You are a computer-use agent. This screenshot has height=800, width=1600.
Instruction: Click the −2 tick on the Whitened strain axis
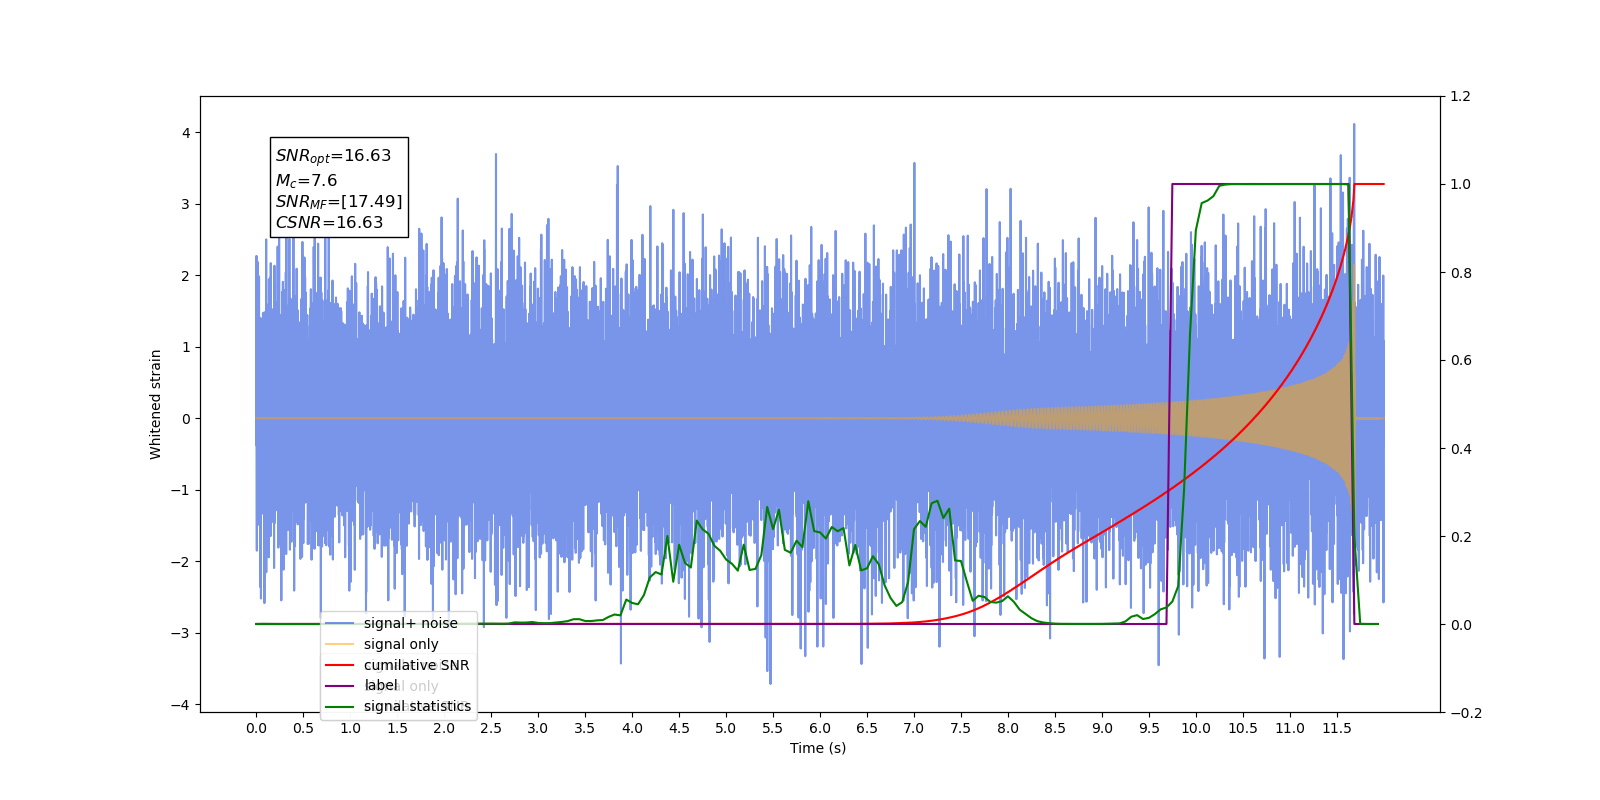coord(181,562)
